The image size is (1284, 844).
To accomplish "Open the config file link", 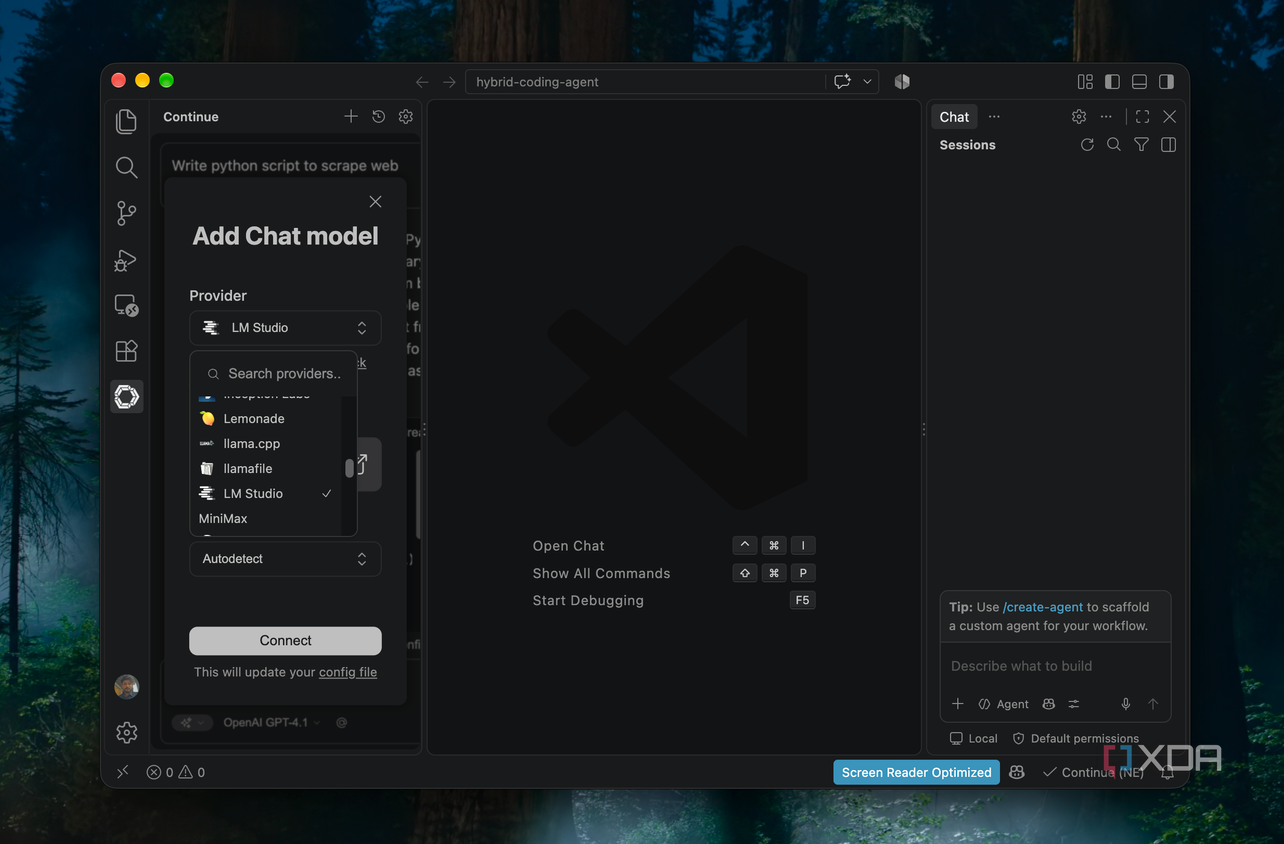I will tap(348, 672).
